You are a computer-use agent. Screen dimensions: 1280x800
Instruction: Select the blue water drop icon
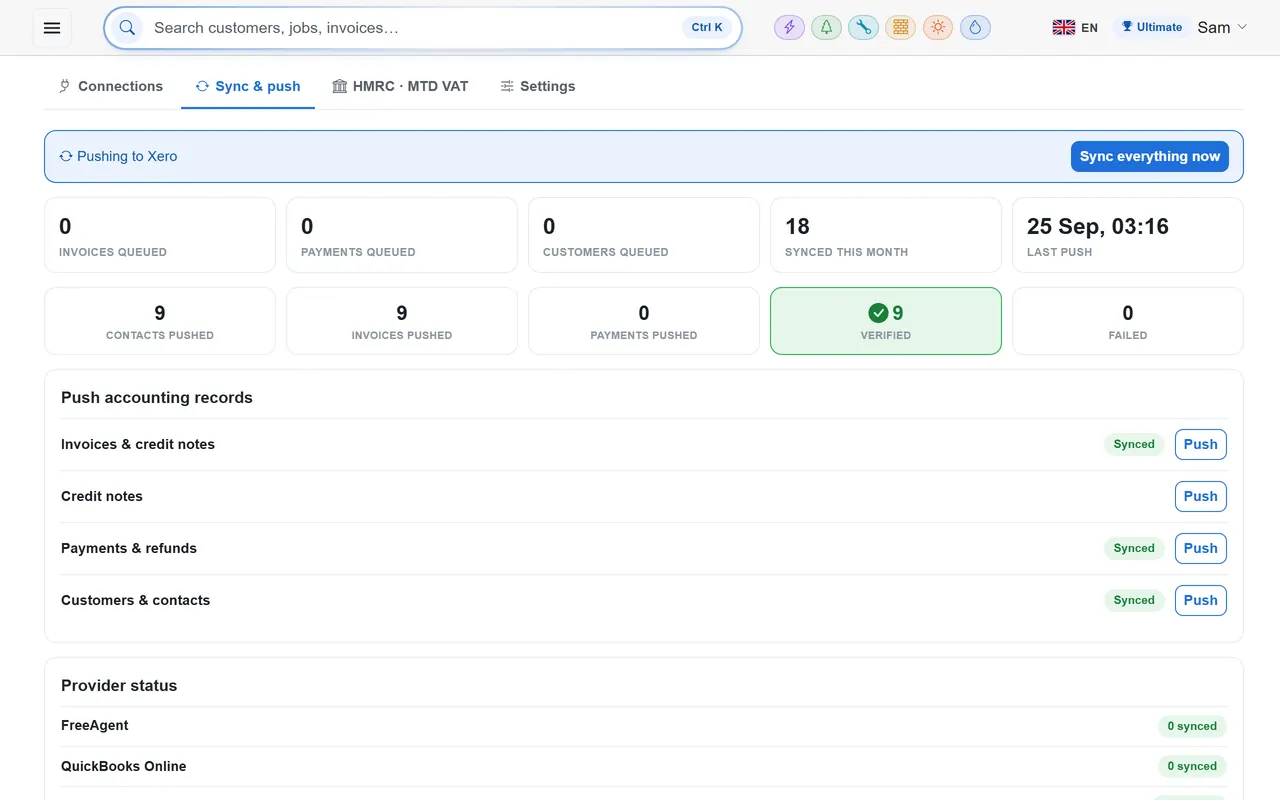pyautogui.click(x=975, y=28)
